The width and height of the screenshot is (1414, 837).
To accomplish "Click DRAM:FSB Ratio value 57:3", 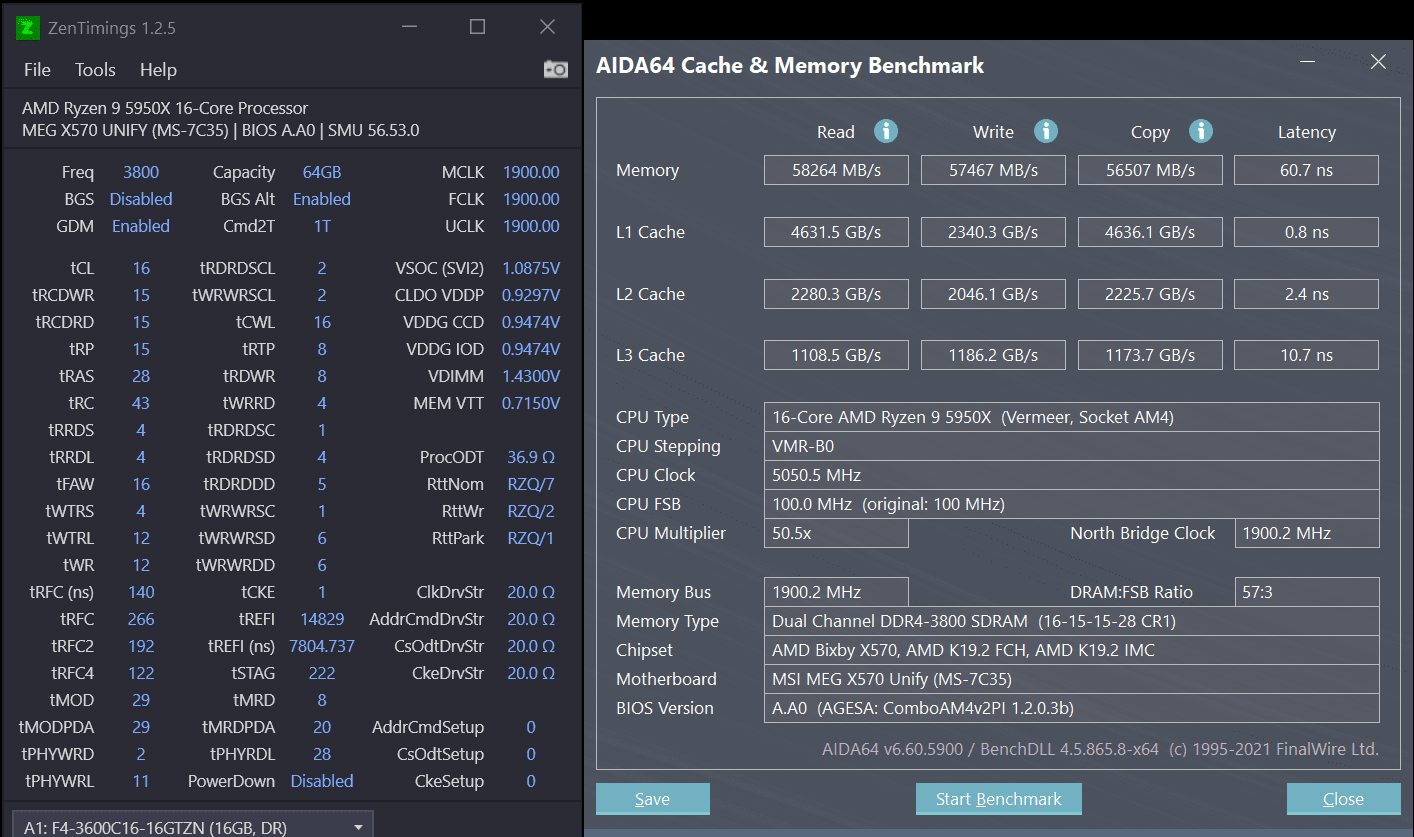I will coord(1306,592).
